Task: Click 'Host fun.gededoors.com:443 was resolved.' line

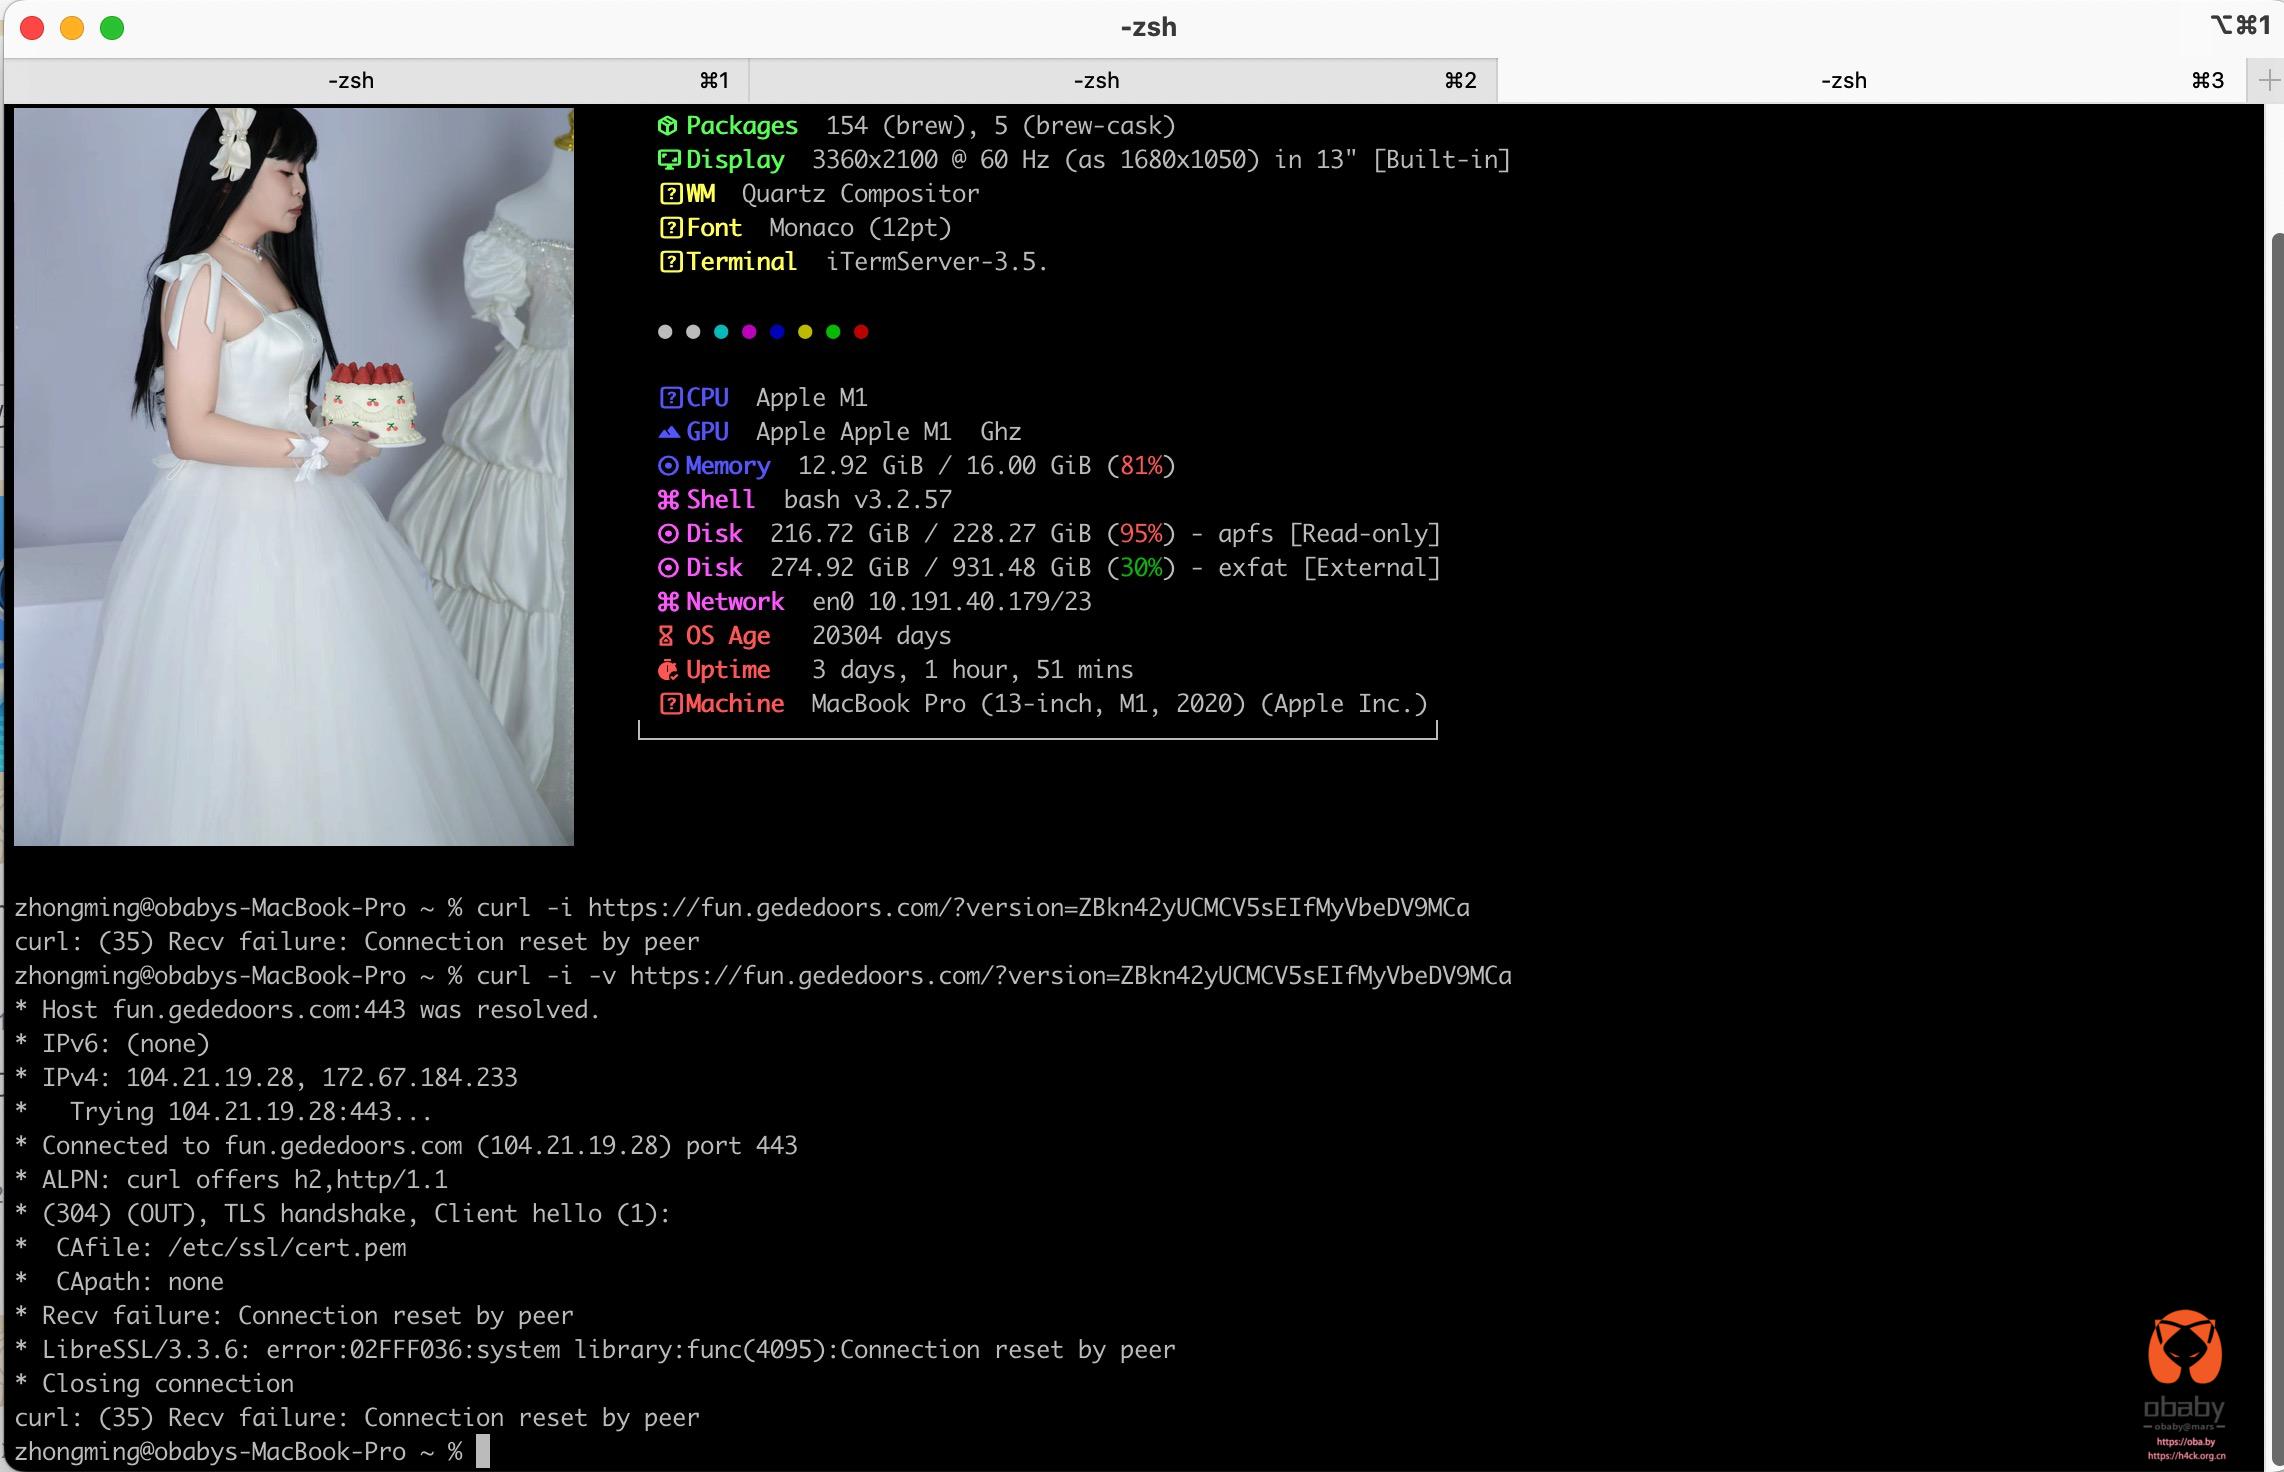Action: pyautogui.click(x=321, y=1010)
